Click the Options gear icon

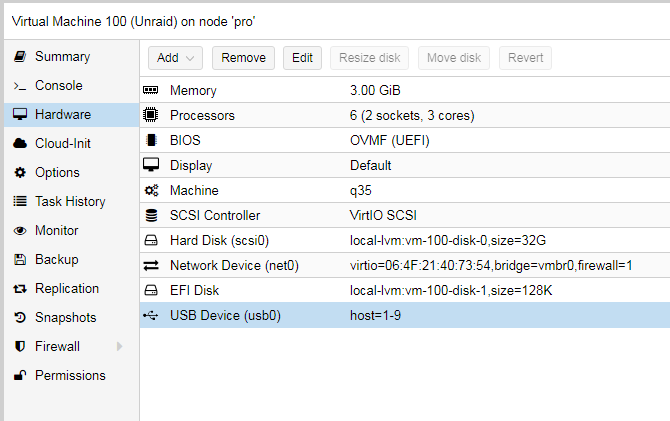click(x=20, y=173)
